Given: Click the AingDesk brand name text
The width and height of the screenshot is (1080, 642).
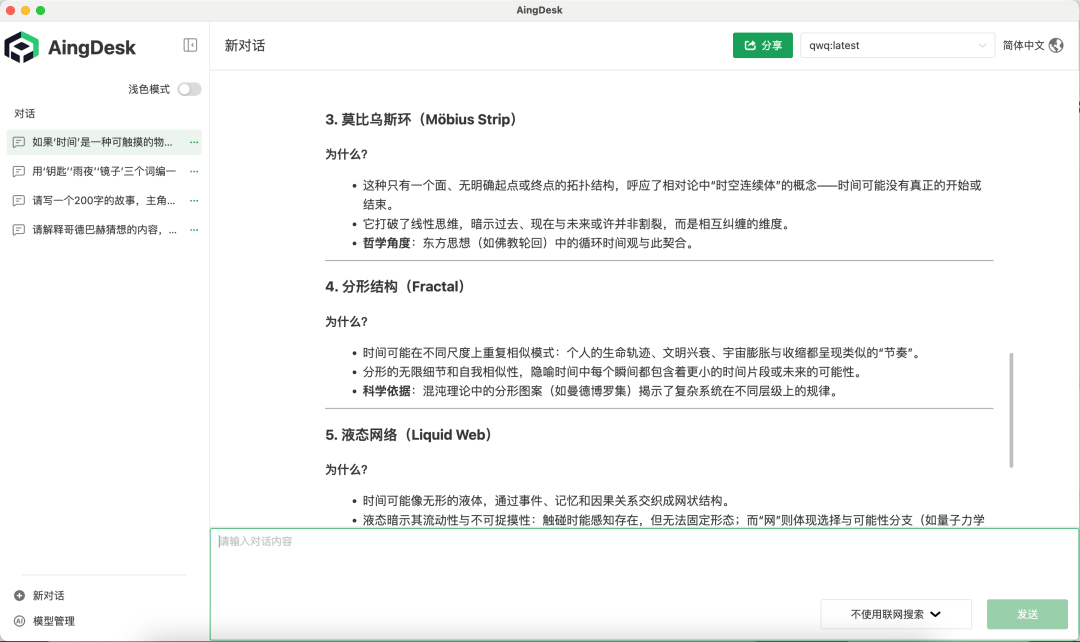Looking at the screenshot, I should (x=92, y=48).
